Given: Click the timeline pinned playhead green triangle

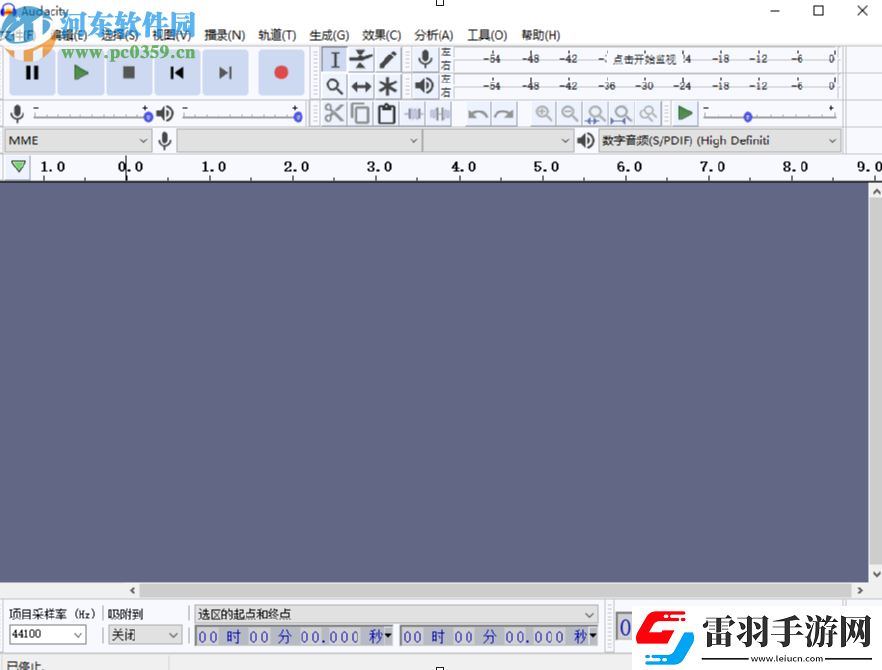Looking at the screenshot, I should [x=19, y=167].
